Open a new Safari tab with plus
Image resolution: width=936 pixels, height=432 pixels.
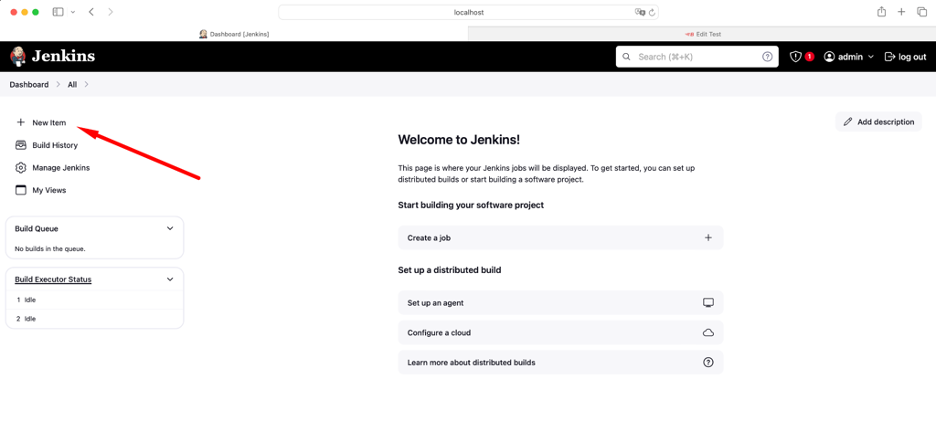point(901,12)
